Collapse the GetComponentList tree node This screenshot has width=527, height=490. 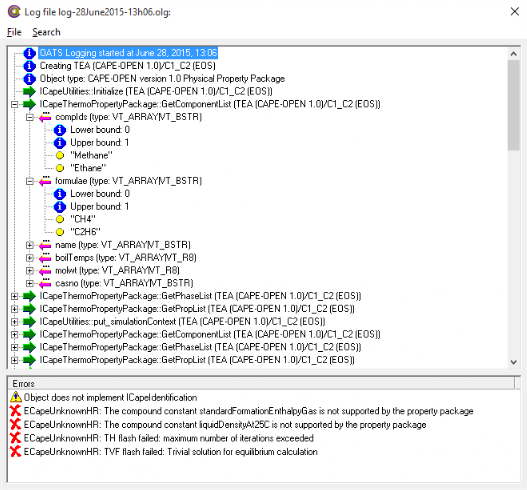click(14, 105)
